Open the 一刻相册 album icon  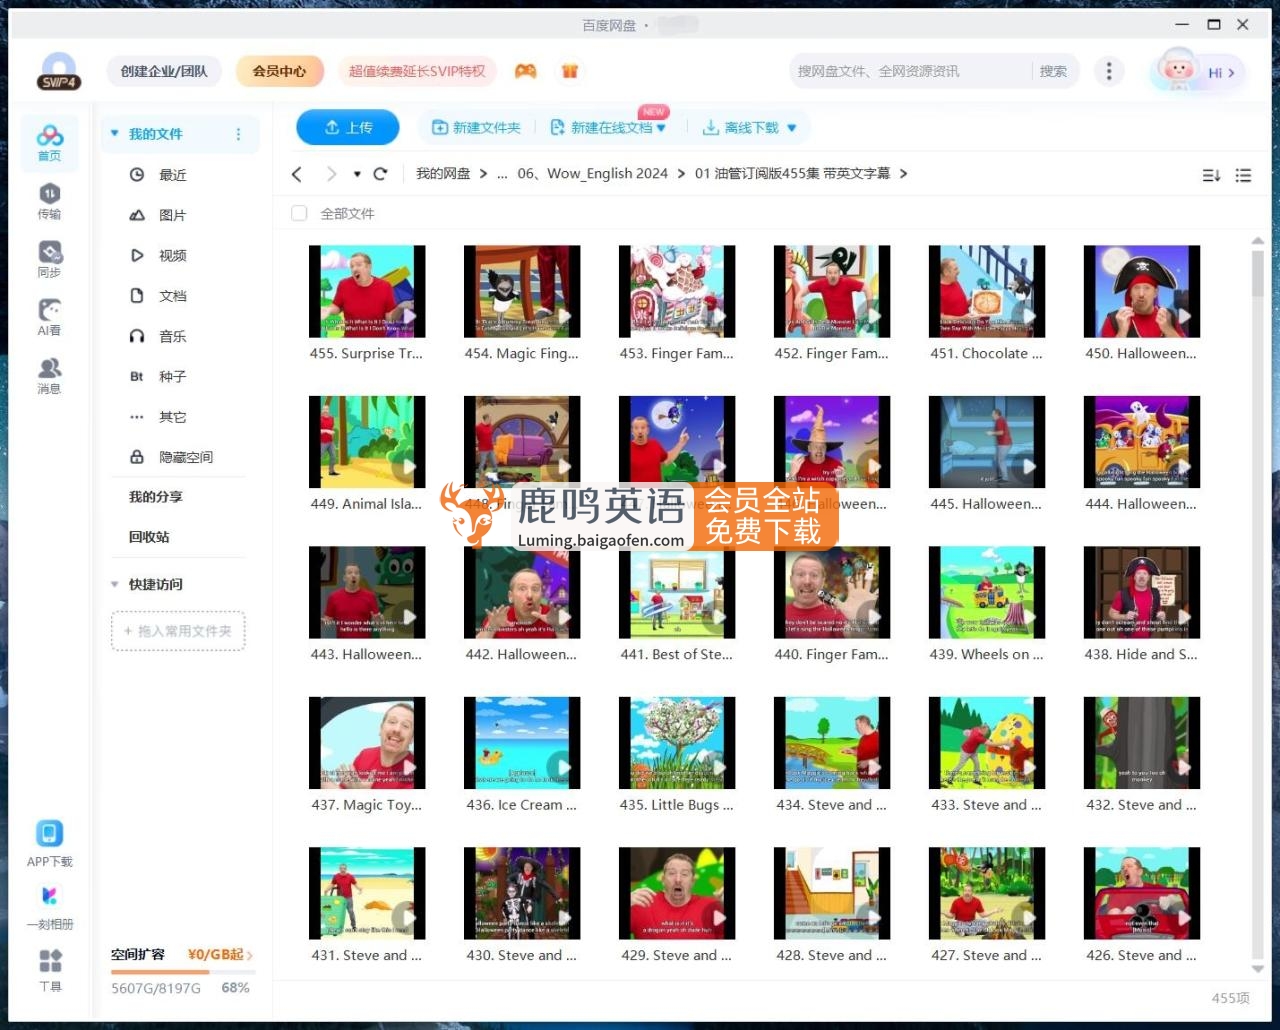pyautogui.click(x=50, y=907)
